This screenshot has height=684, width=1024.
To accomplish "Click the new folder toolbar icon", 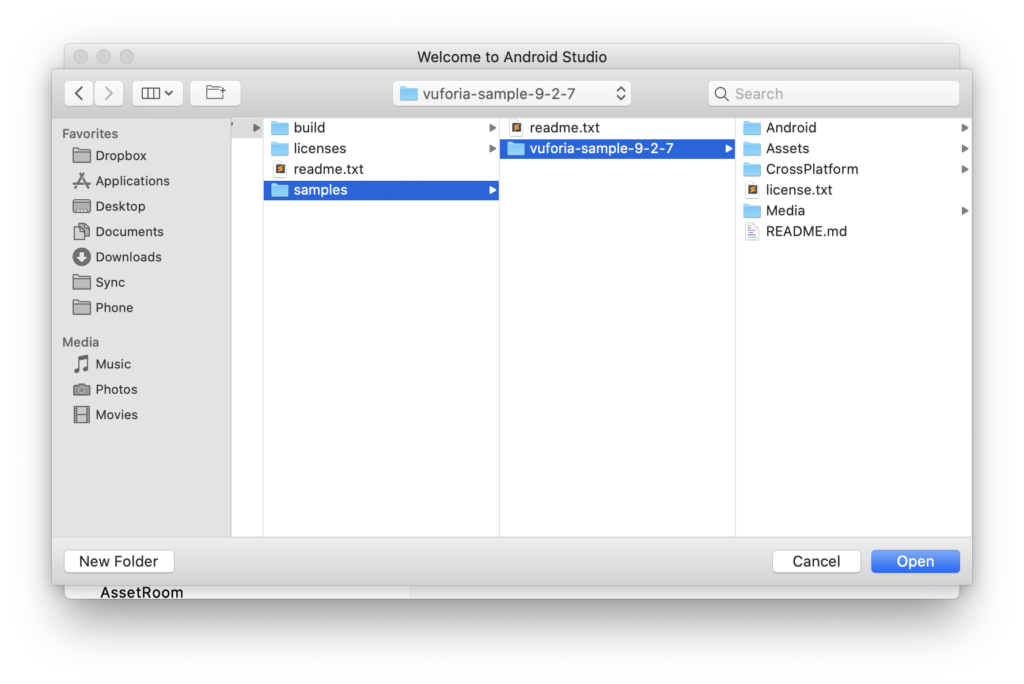I will coord(216,93).
